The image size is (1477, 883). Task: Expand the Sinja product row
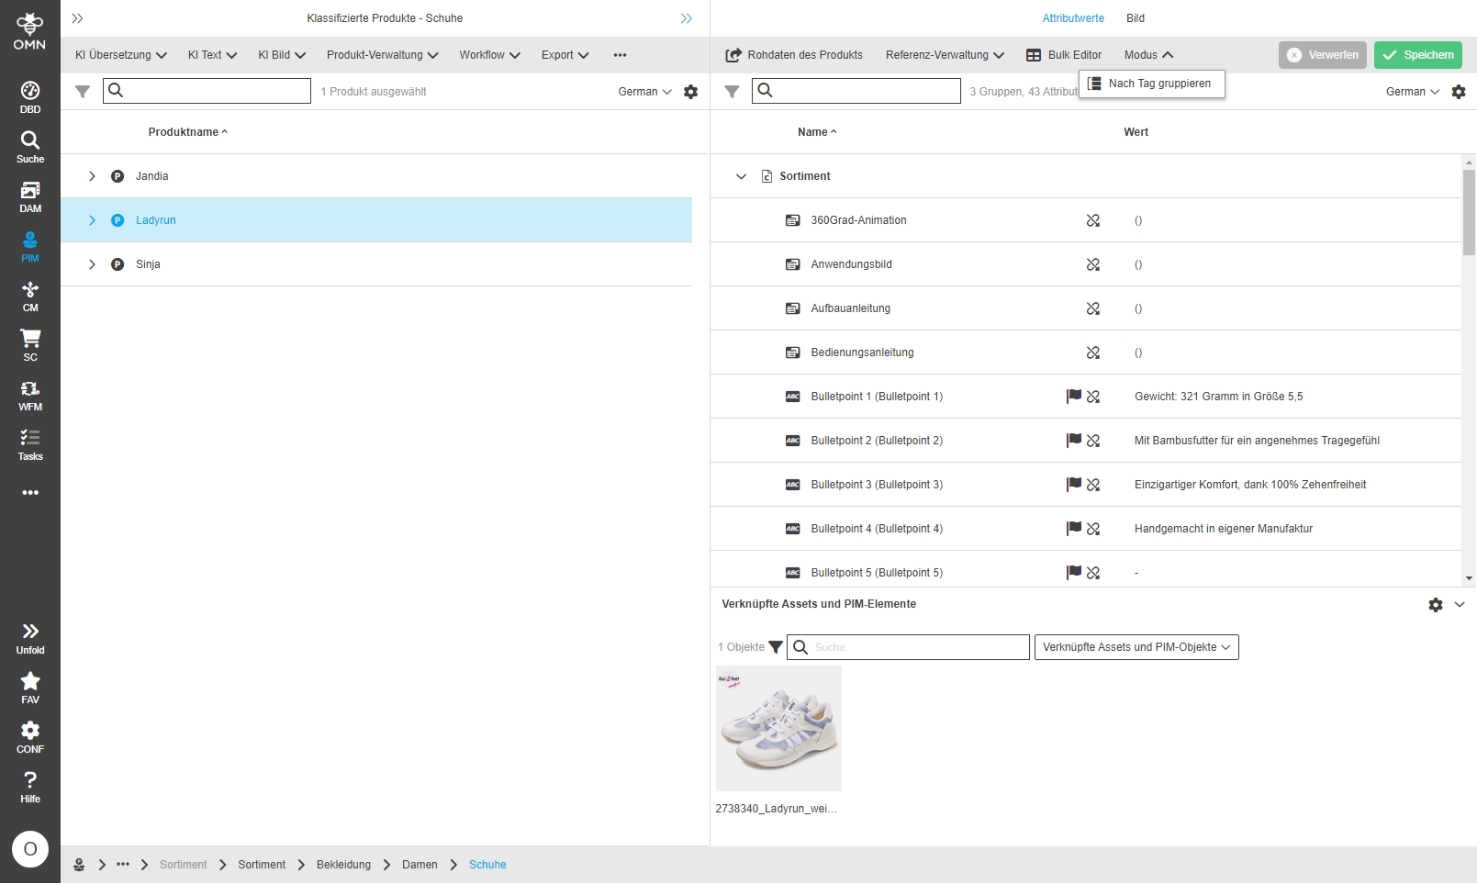(x=92, y=264)
